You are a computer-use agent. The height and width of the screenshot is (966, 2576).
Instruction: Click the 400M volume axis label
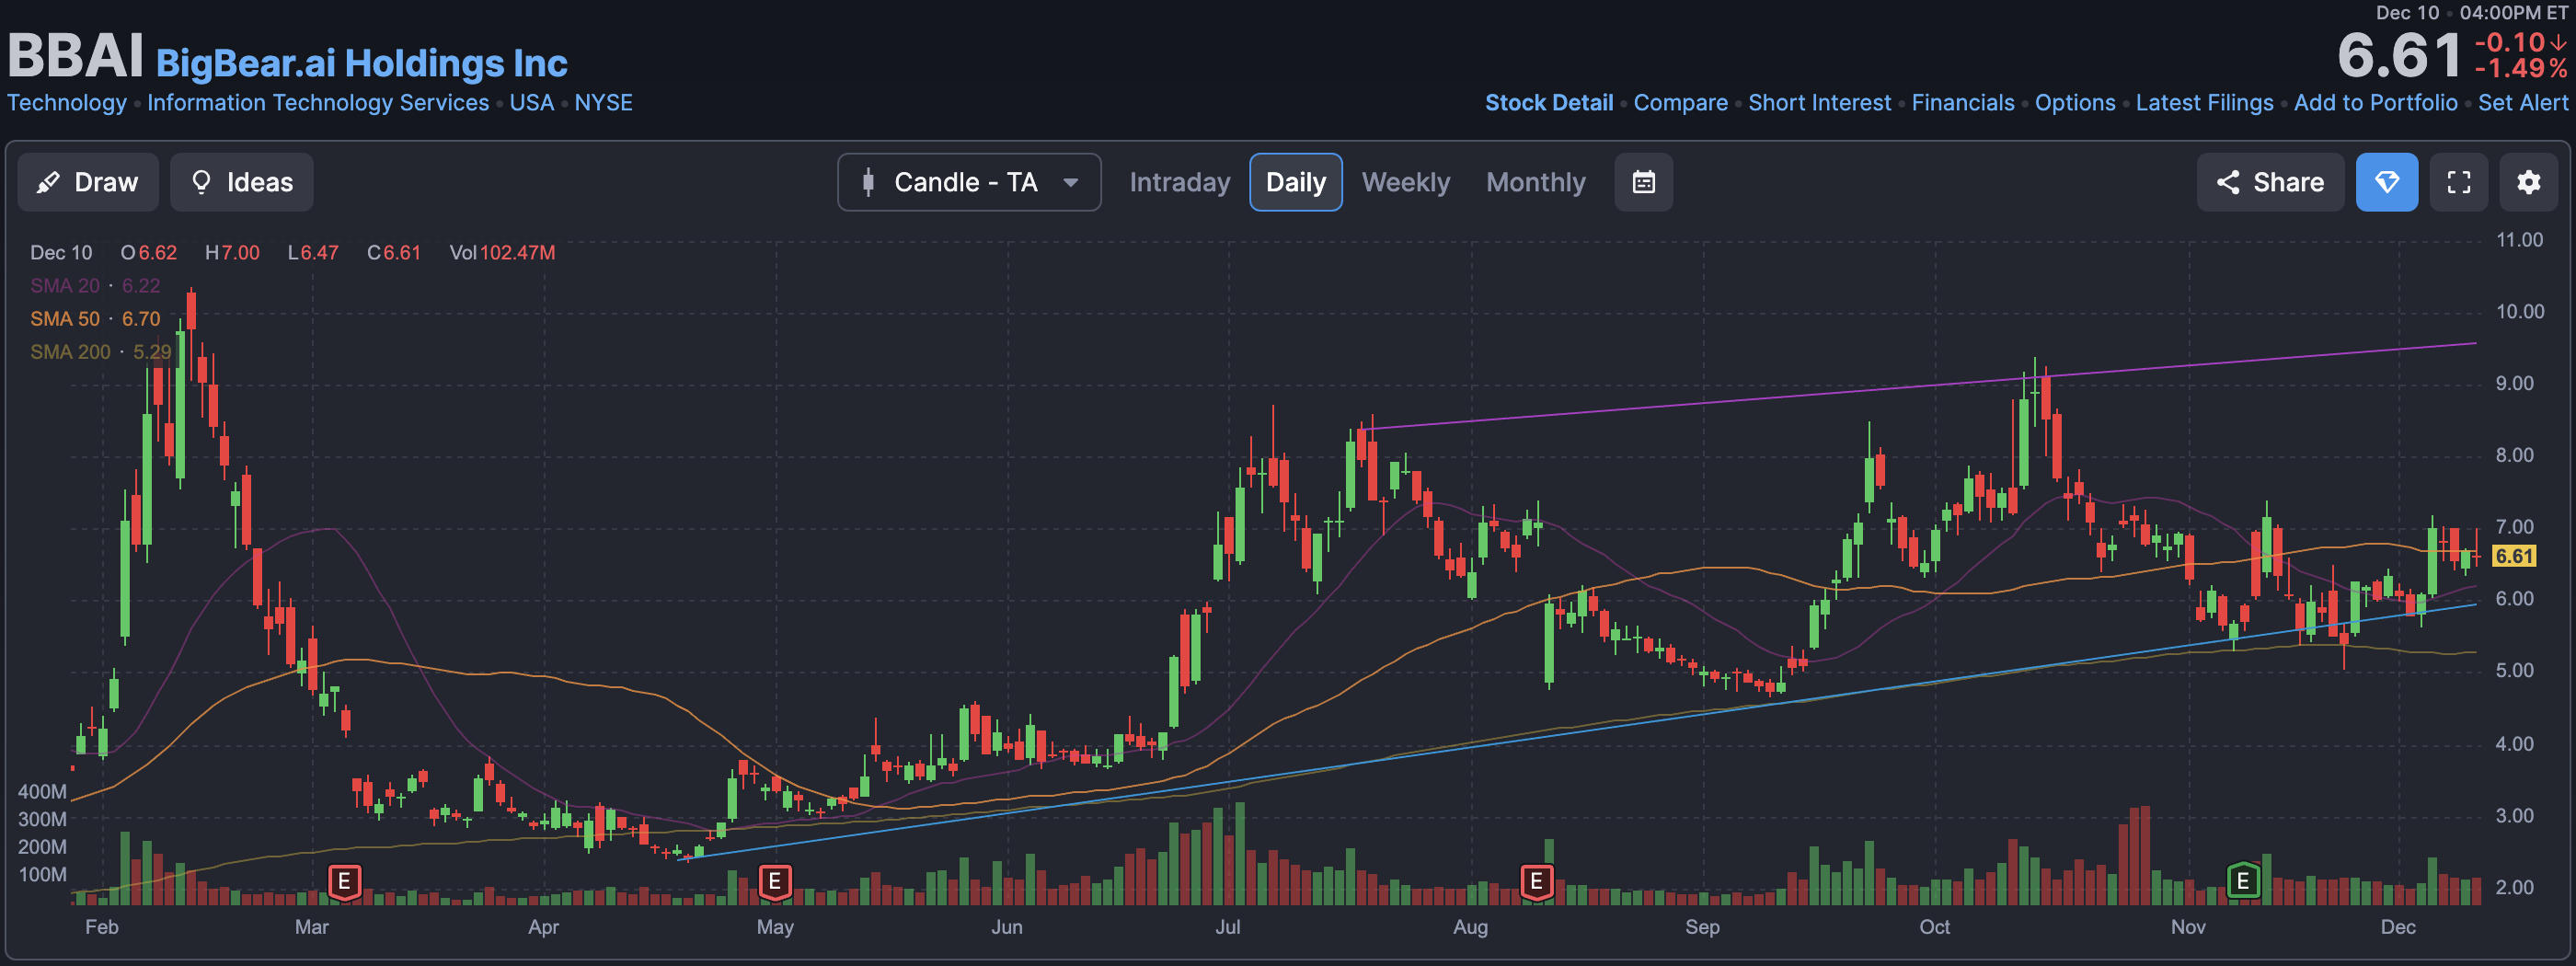point(42,792)
